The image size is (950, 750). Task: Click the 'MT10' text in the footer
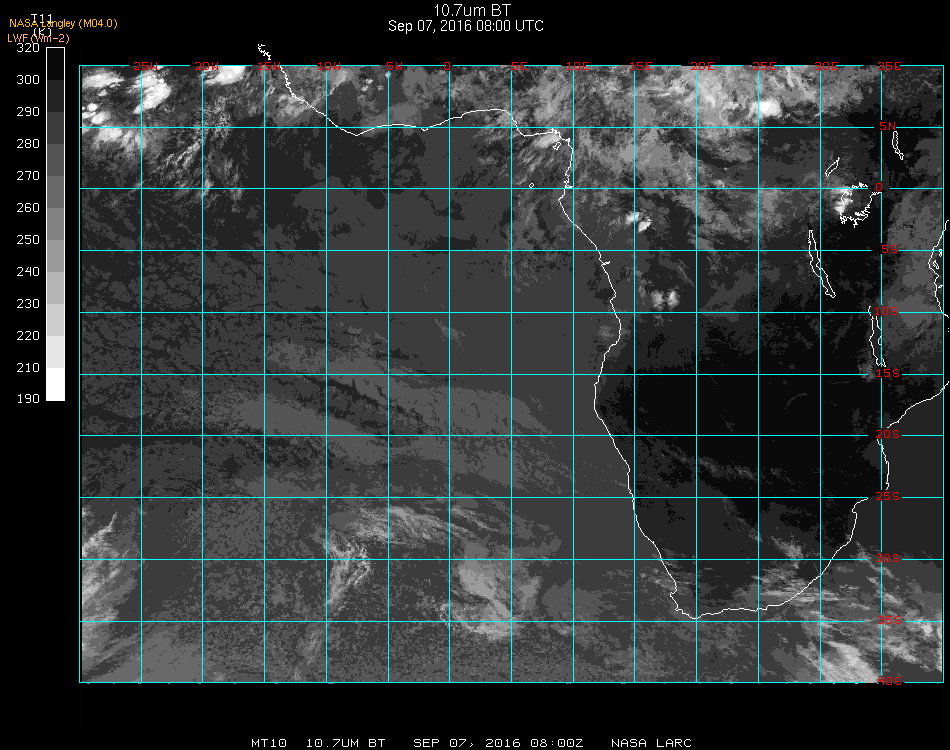269,743
